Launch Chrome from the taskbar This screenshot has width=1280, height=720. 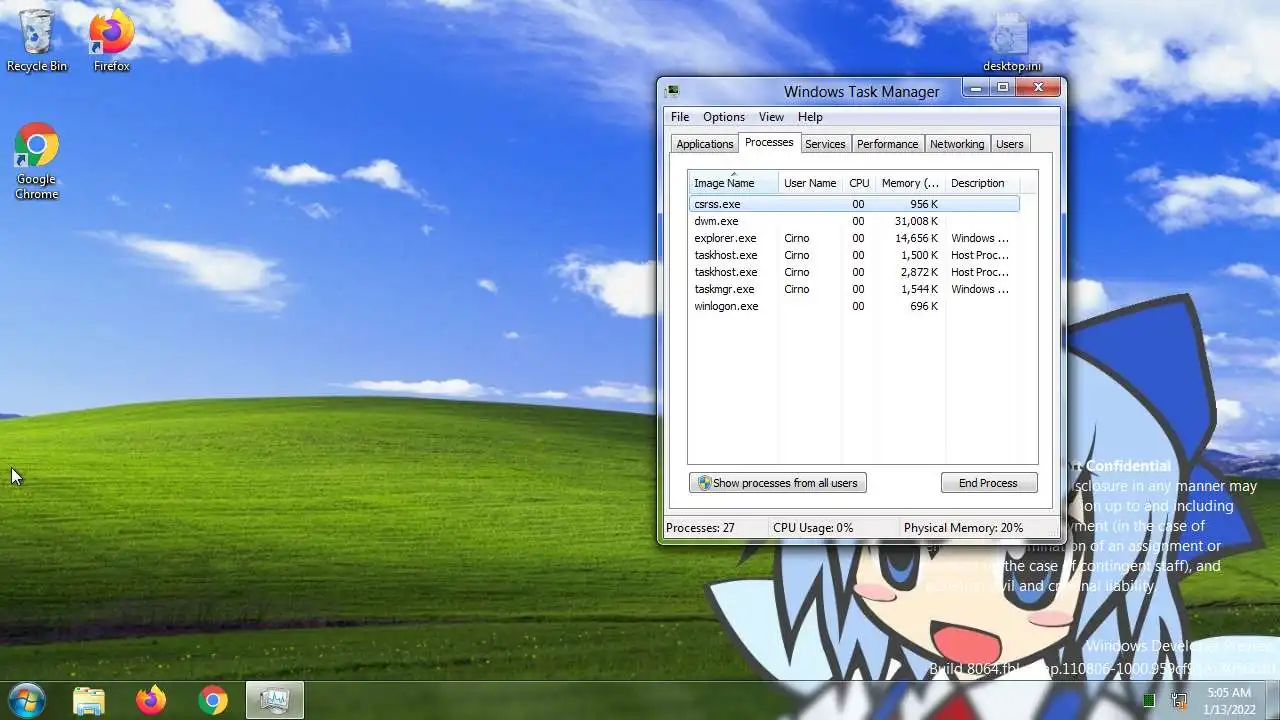pos(212,700)
